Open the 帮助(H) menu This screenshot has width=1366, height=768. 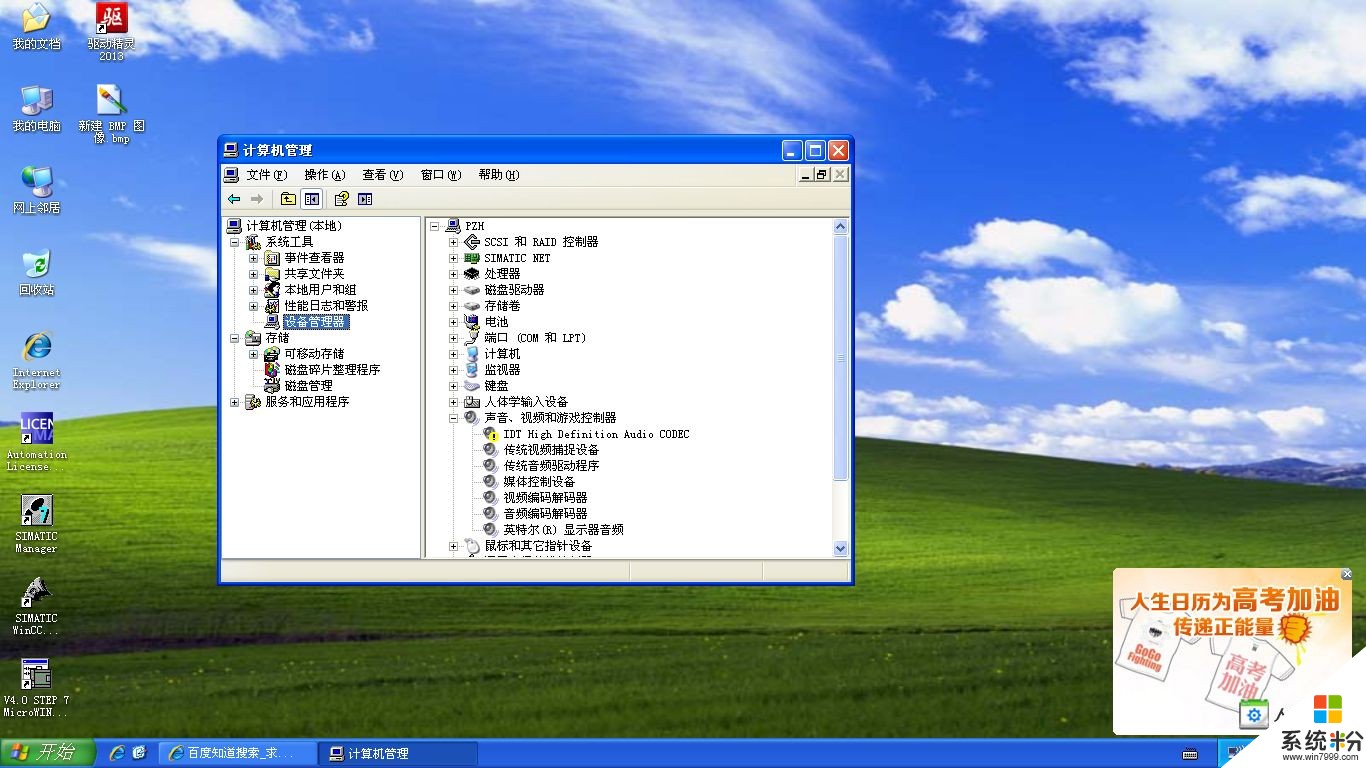499,175
